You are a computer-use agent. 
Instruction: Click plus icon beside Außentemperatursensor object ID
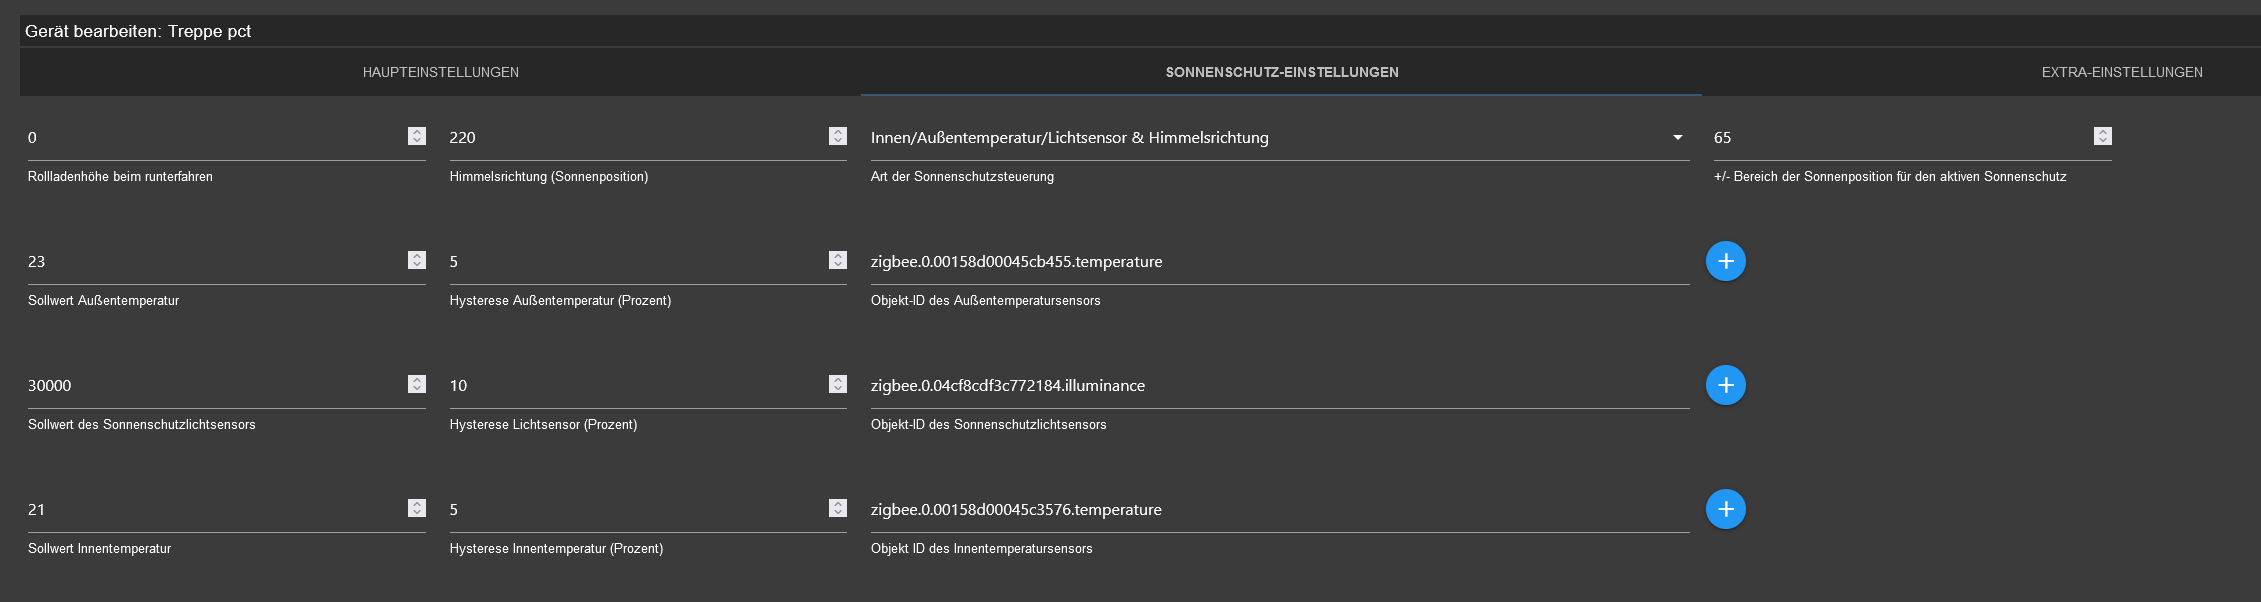point(1725,261)
